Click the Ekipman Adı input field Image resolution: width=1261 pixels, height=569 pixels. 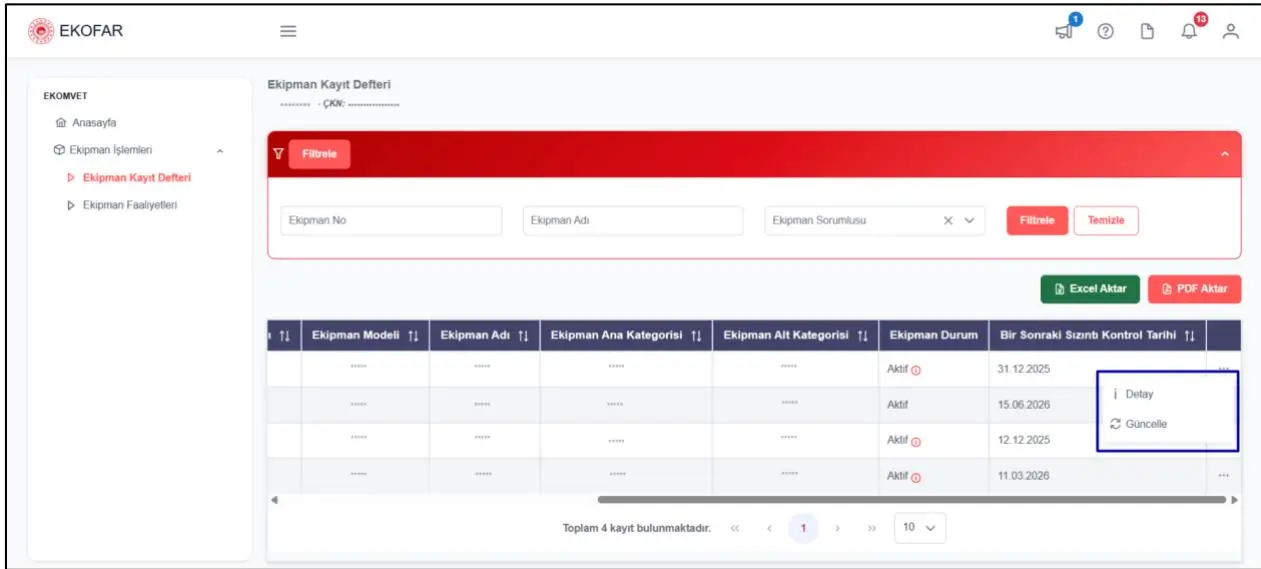pyautogui.click(x=633, y=221)
